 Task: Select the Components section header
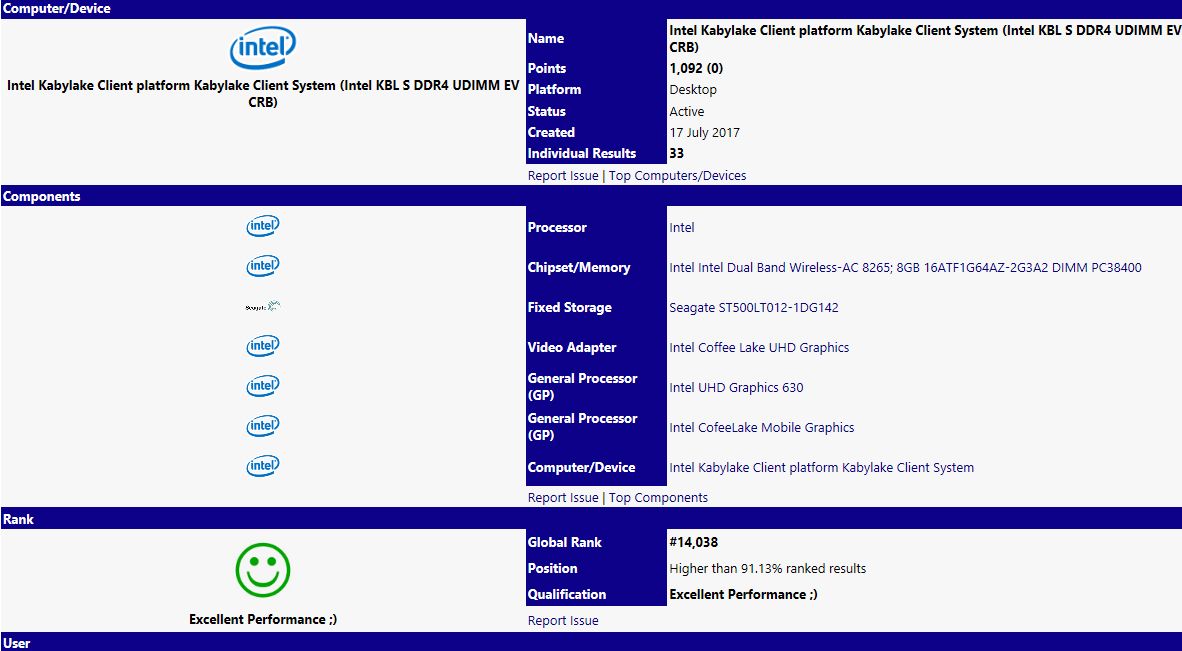tap(42, 196)
